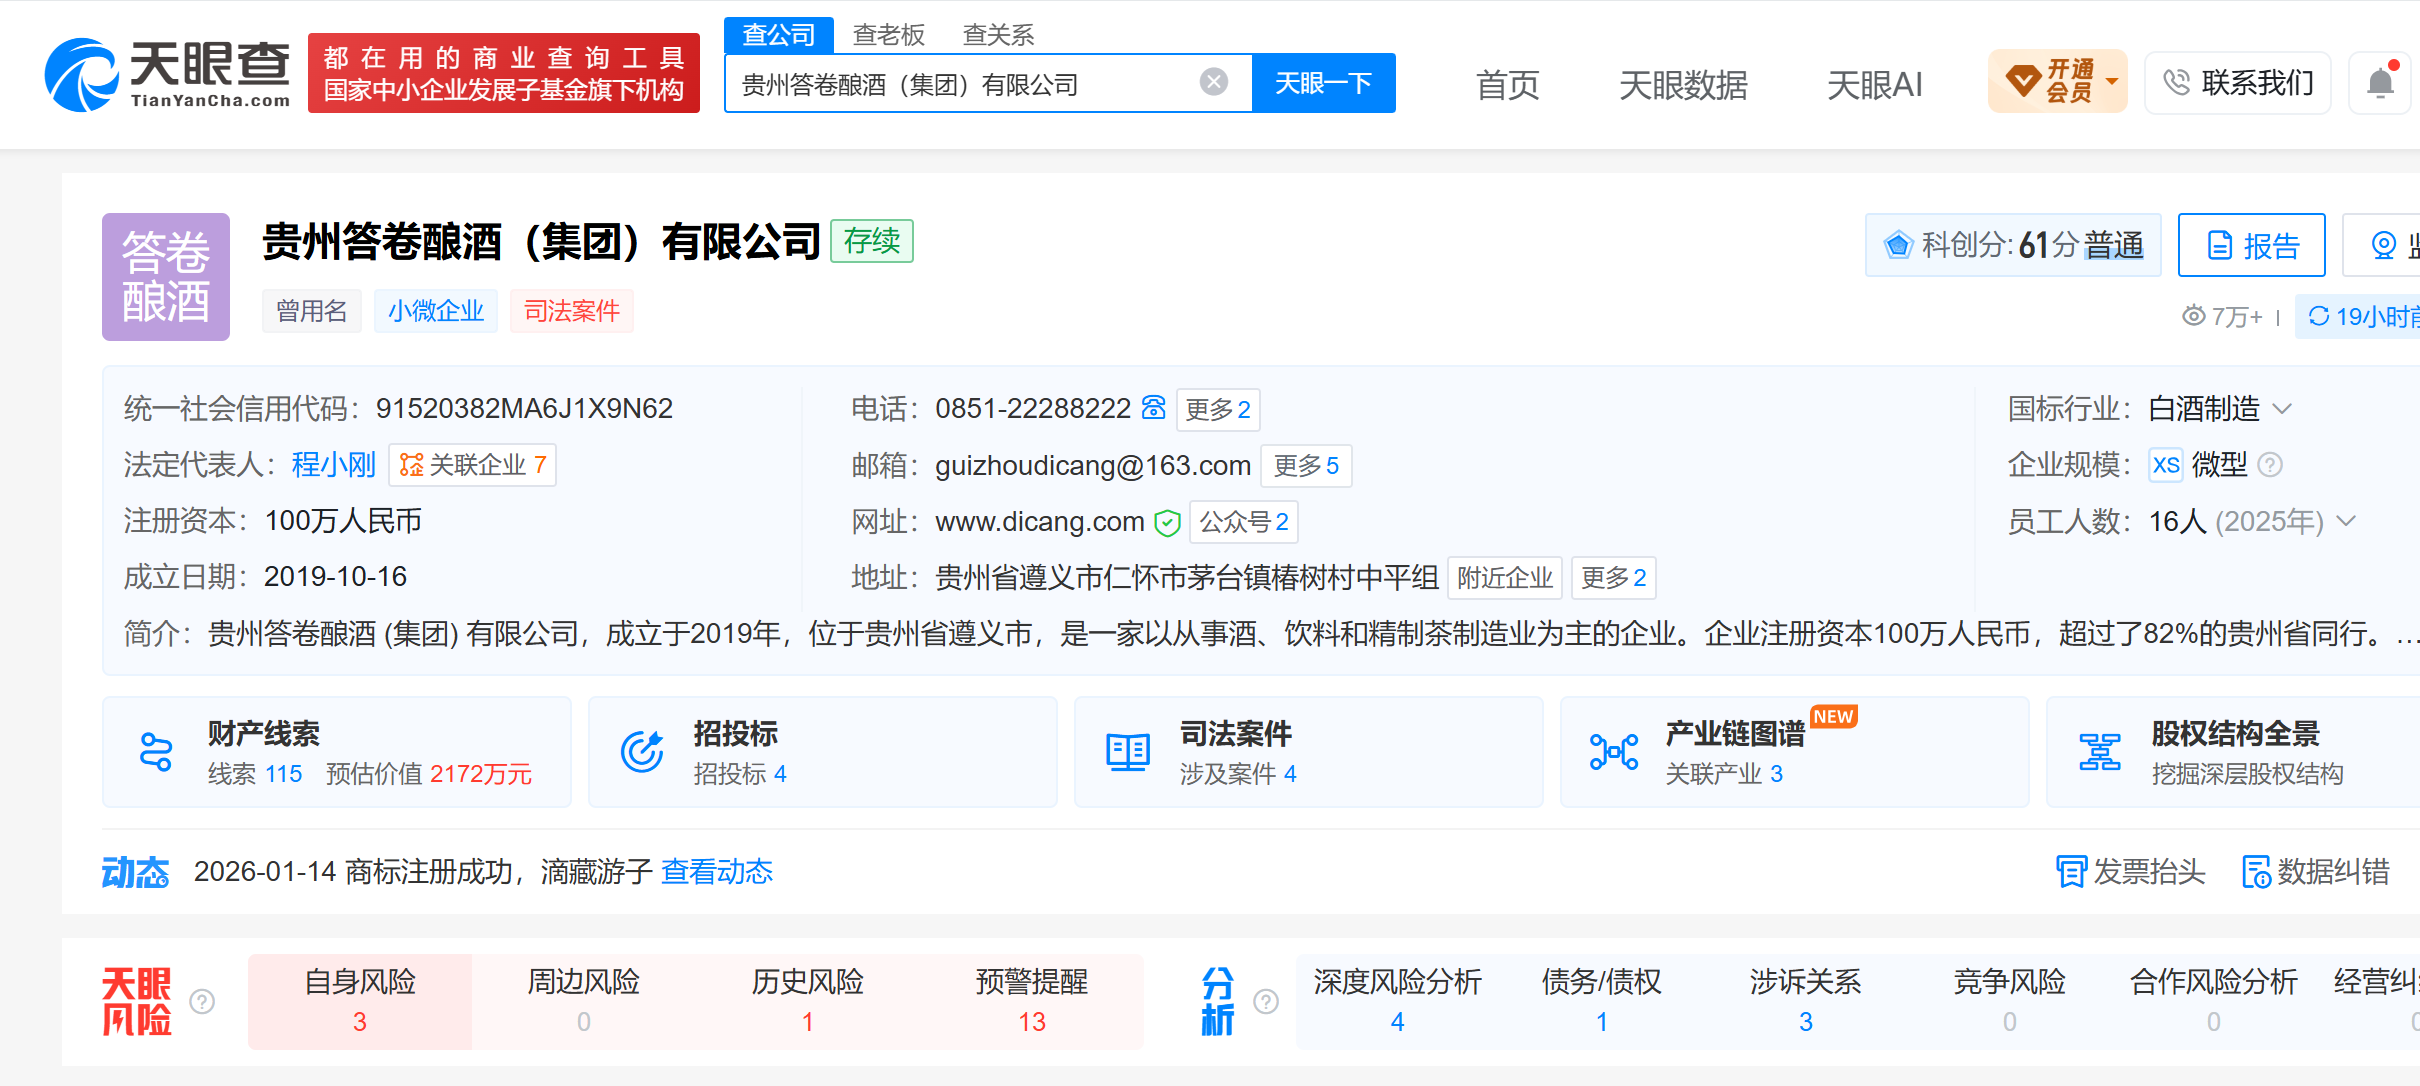2420x1086 pixels.
Task: Click the 招投标 target icon
Action: 642,752
